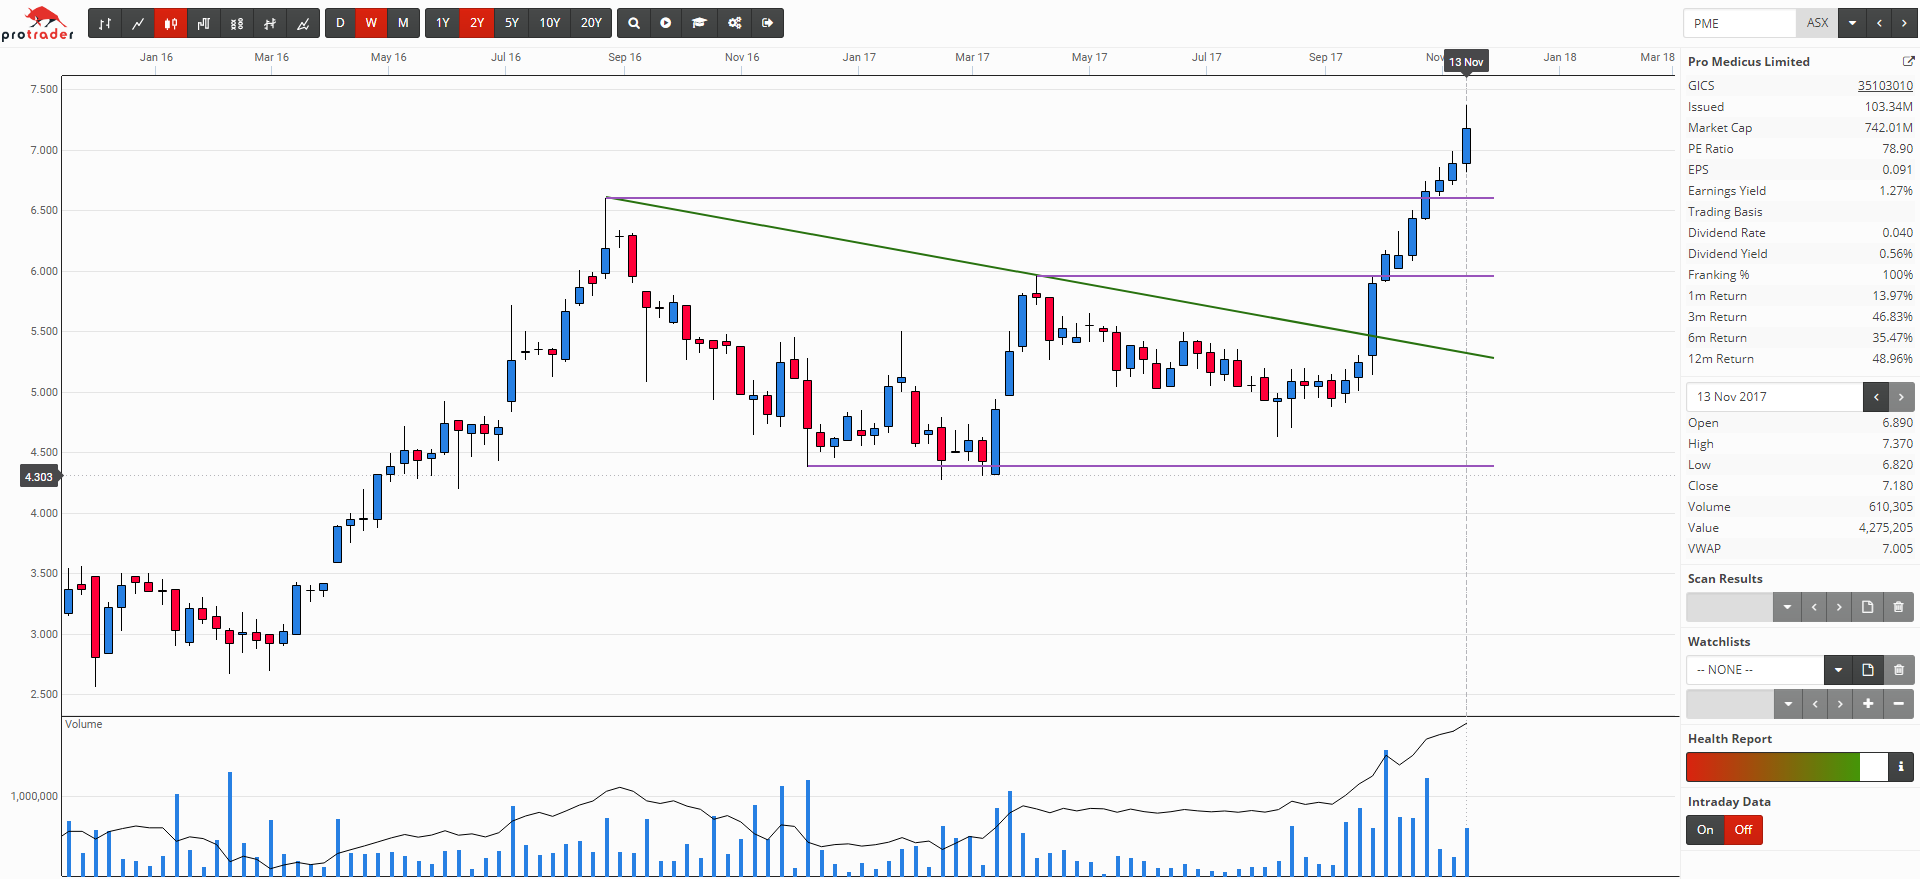Click the 12m Return value 48.96%

[x=1892, y=359]
